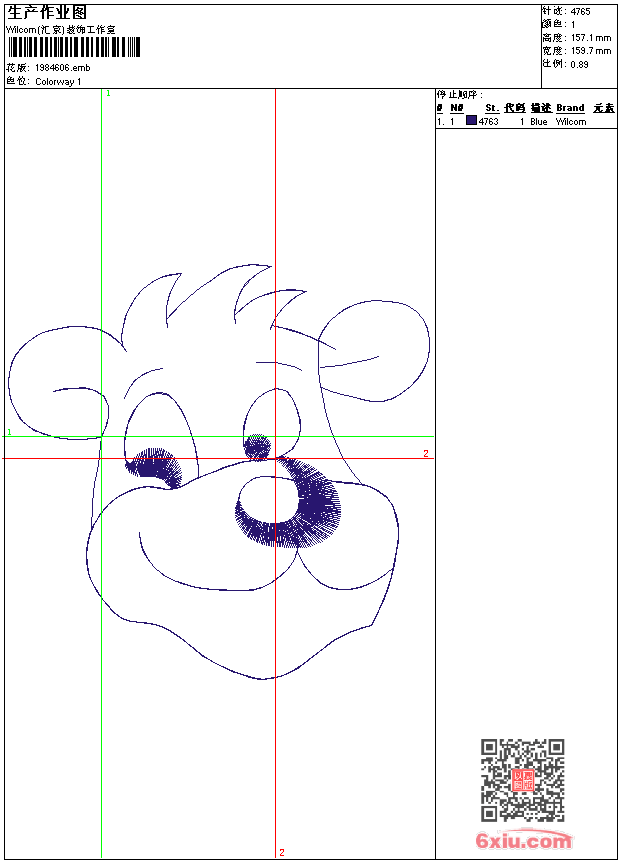Screen dimensions: 620x860
Task: Click the Brand column header
Action: [570, 108]
